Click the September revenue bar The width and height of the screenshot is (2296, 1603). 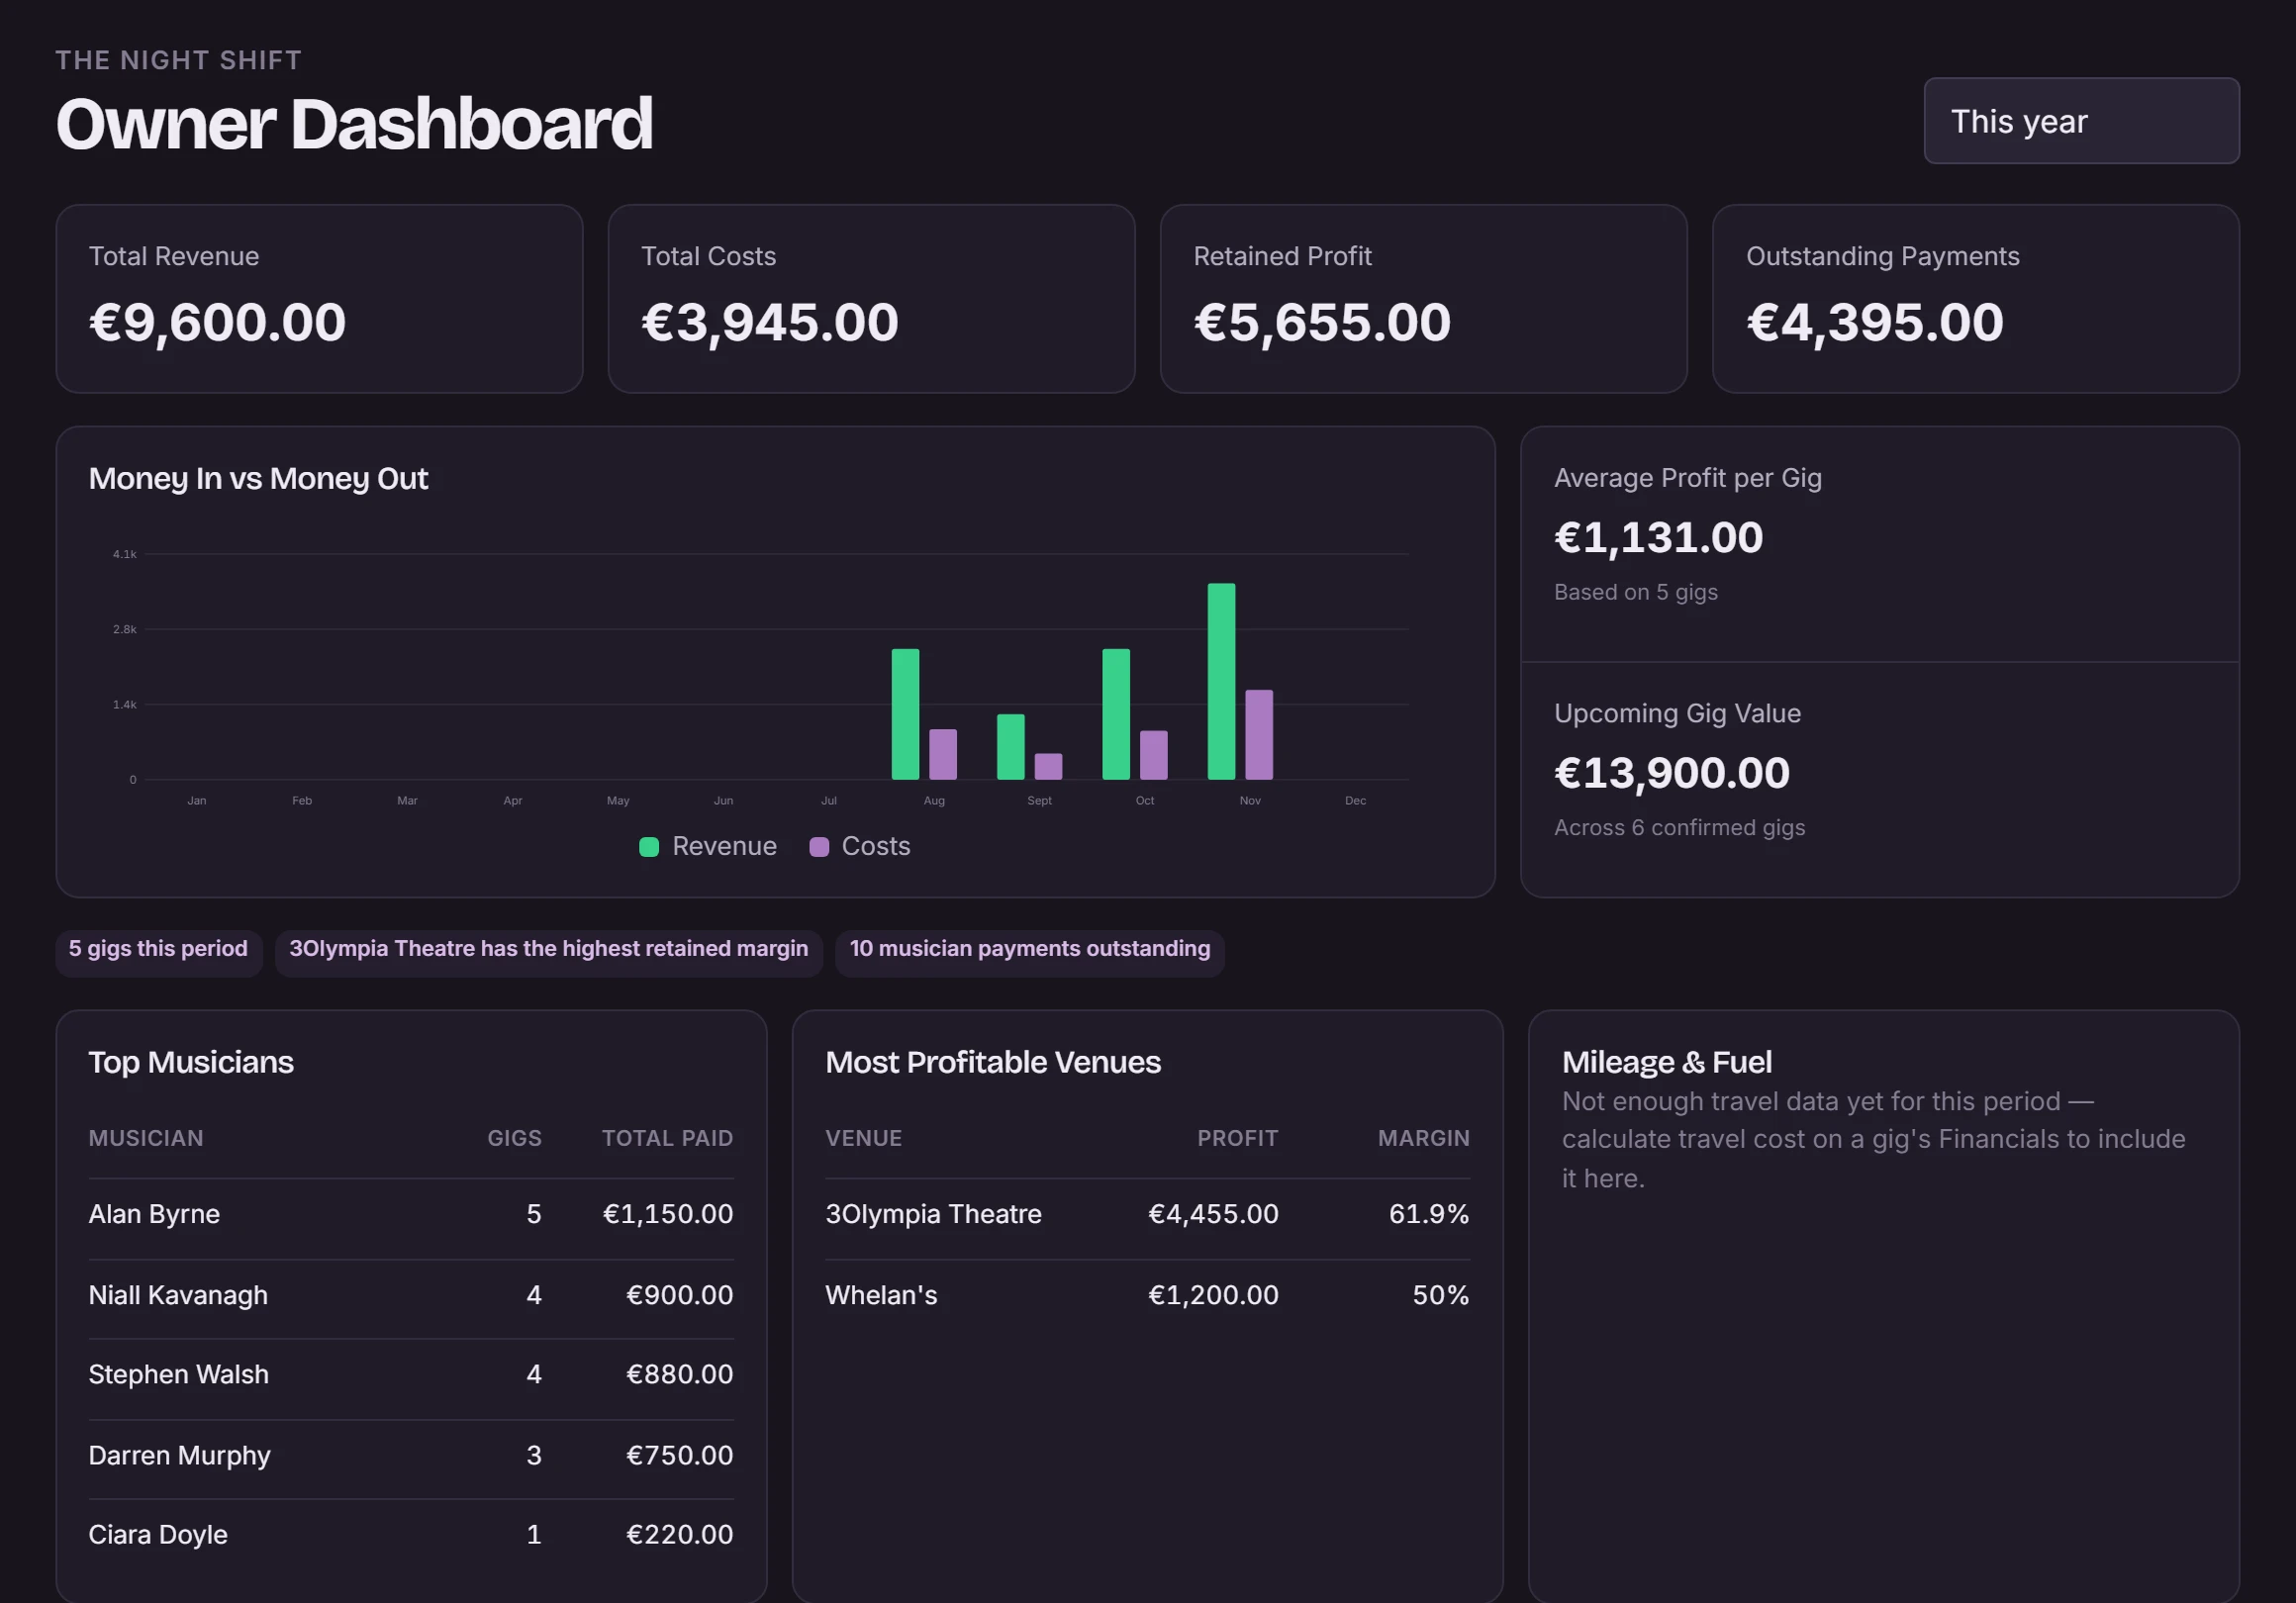[1010, 746]
